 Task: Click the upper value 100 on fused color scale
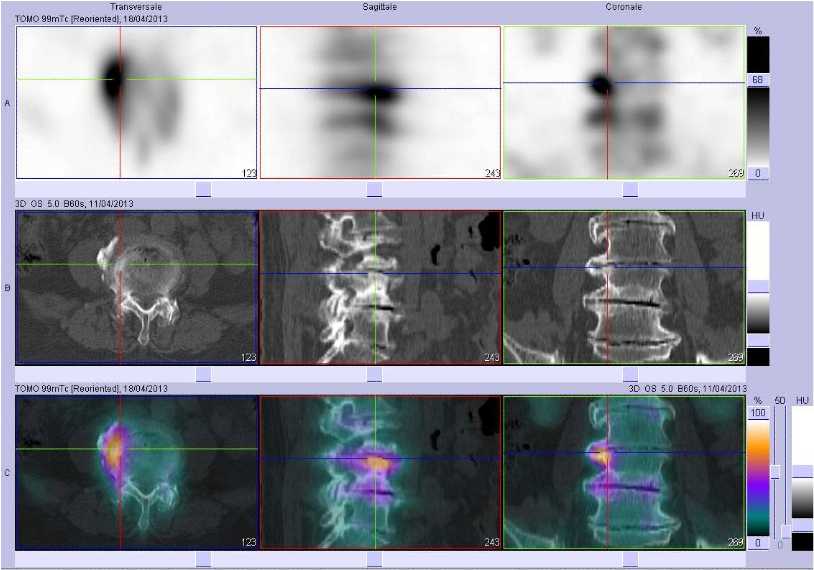pos(758,413)
